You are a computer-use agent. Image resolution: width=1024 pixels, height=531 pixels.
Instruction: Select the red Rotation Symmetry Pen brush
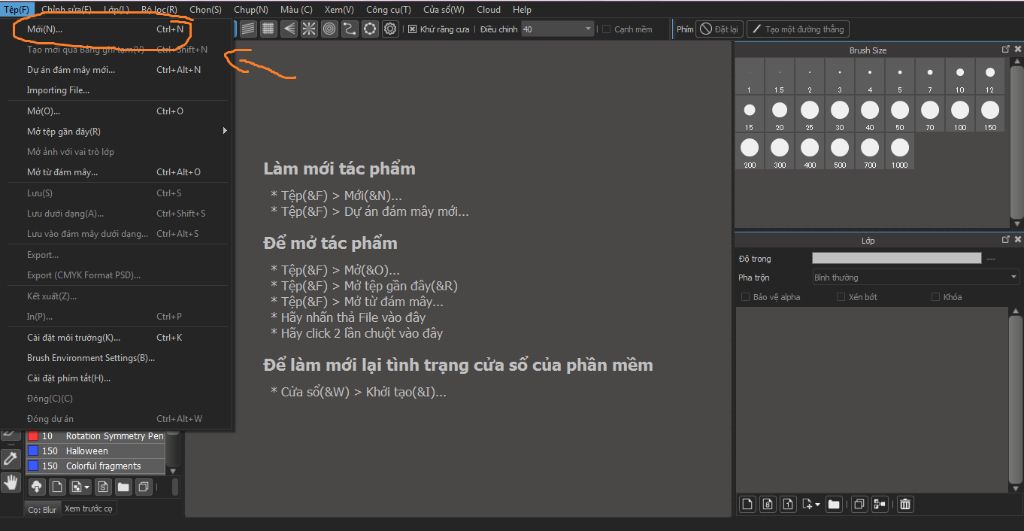click(95, 436)
